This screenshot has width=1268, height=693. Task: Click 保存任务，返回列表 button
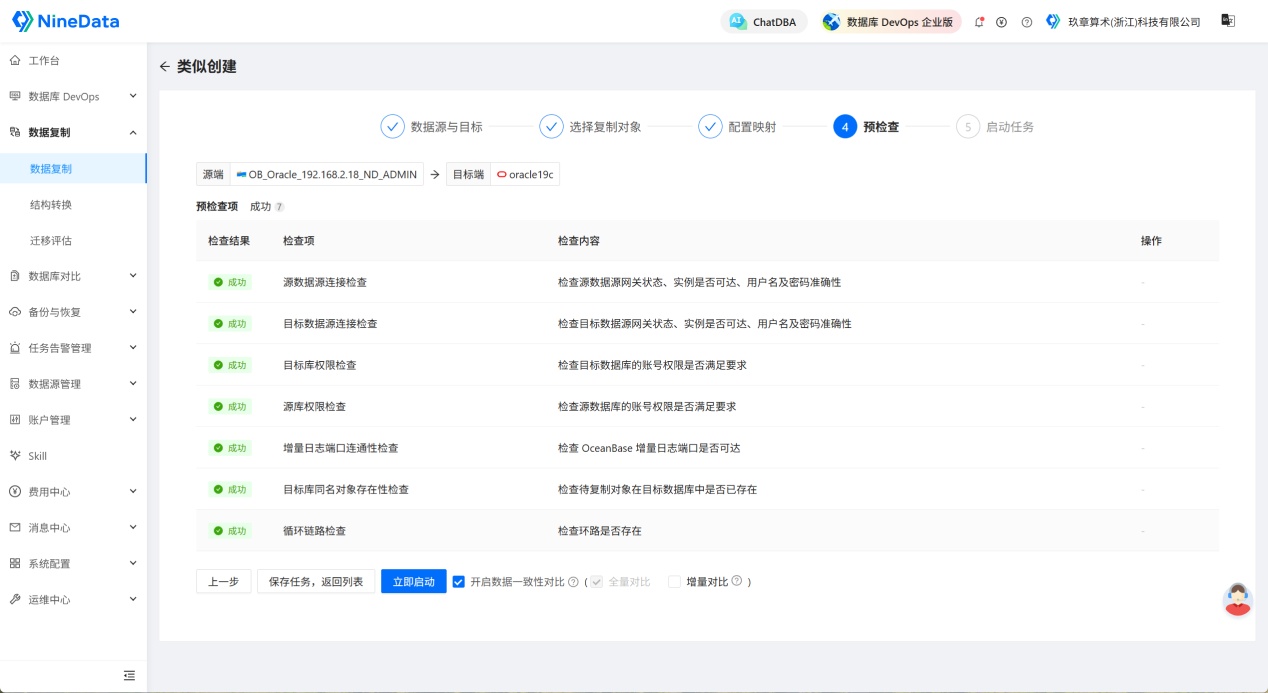316,581
